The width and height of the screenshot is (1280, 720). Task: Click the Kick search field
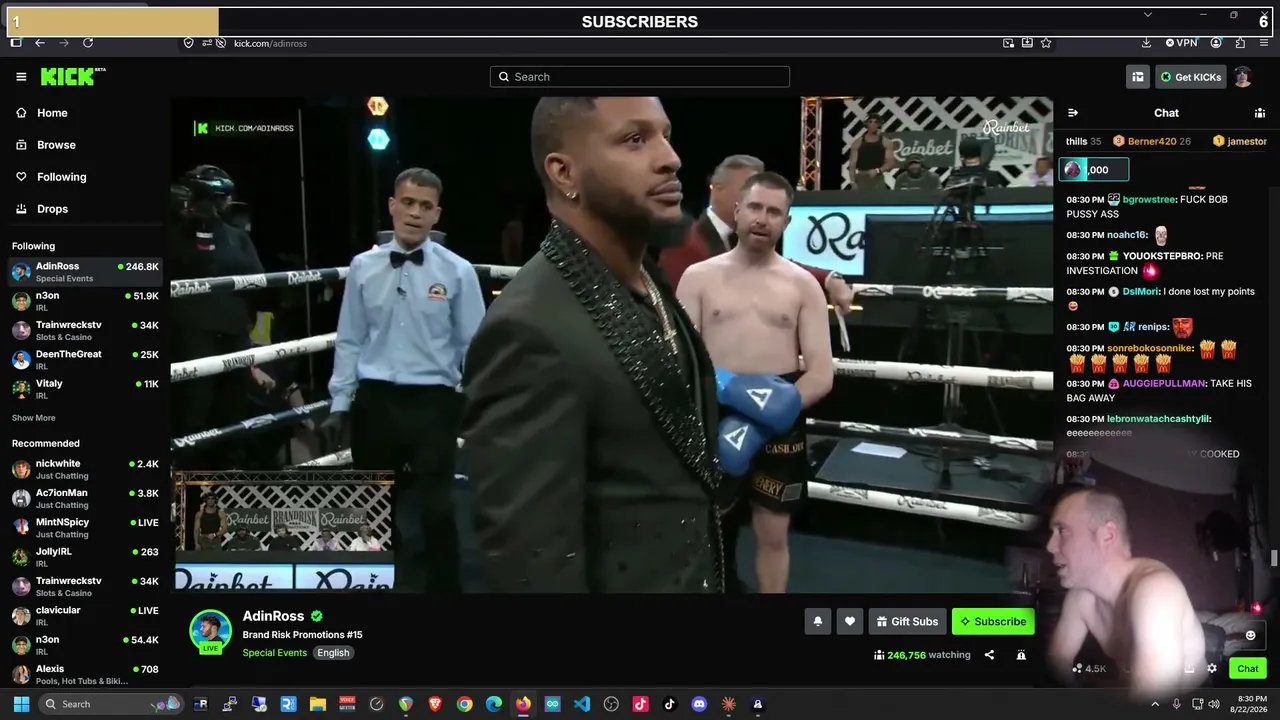(640, 77)
